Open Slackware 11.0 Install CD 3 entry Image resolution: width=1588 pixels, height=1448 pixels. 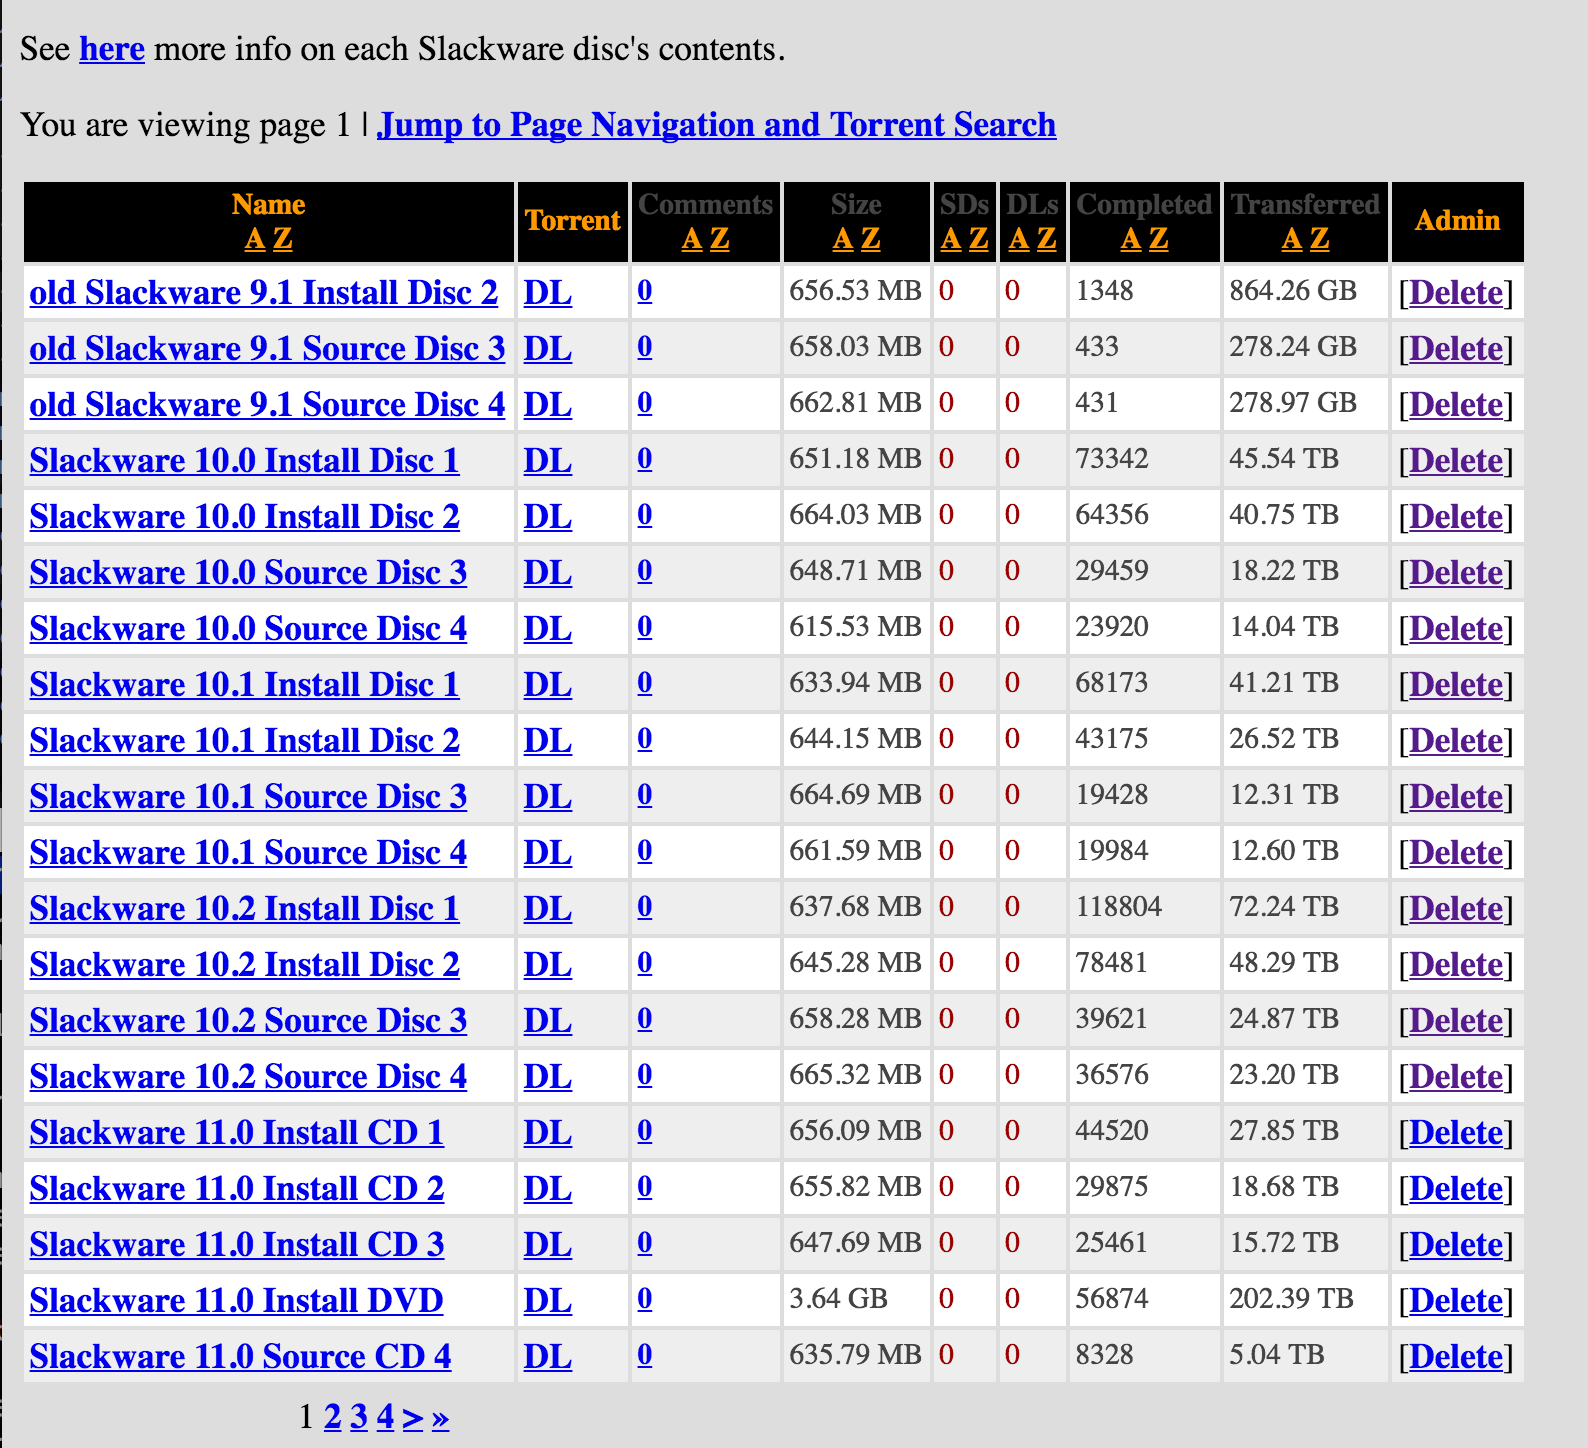237,1244
